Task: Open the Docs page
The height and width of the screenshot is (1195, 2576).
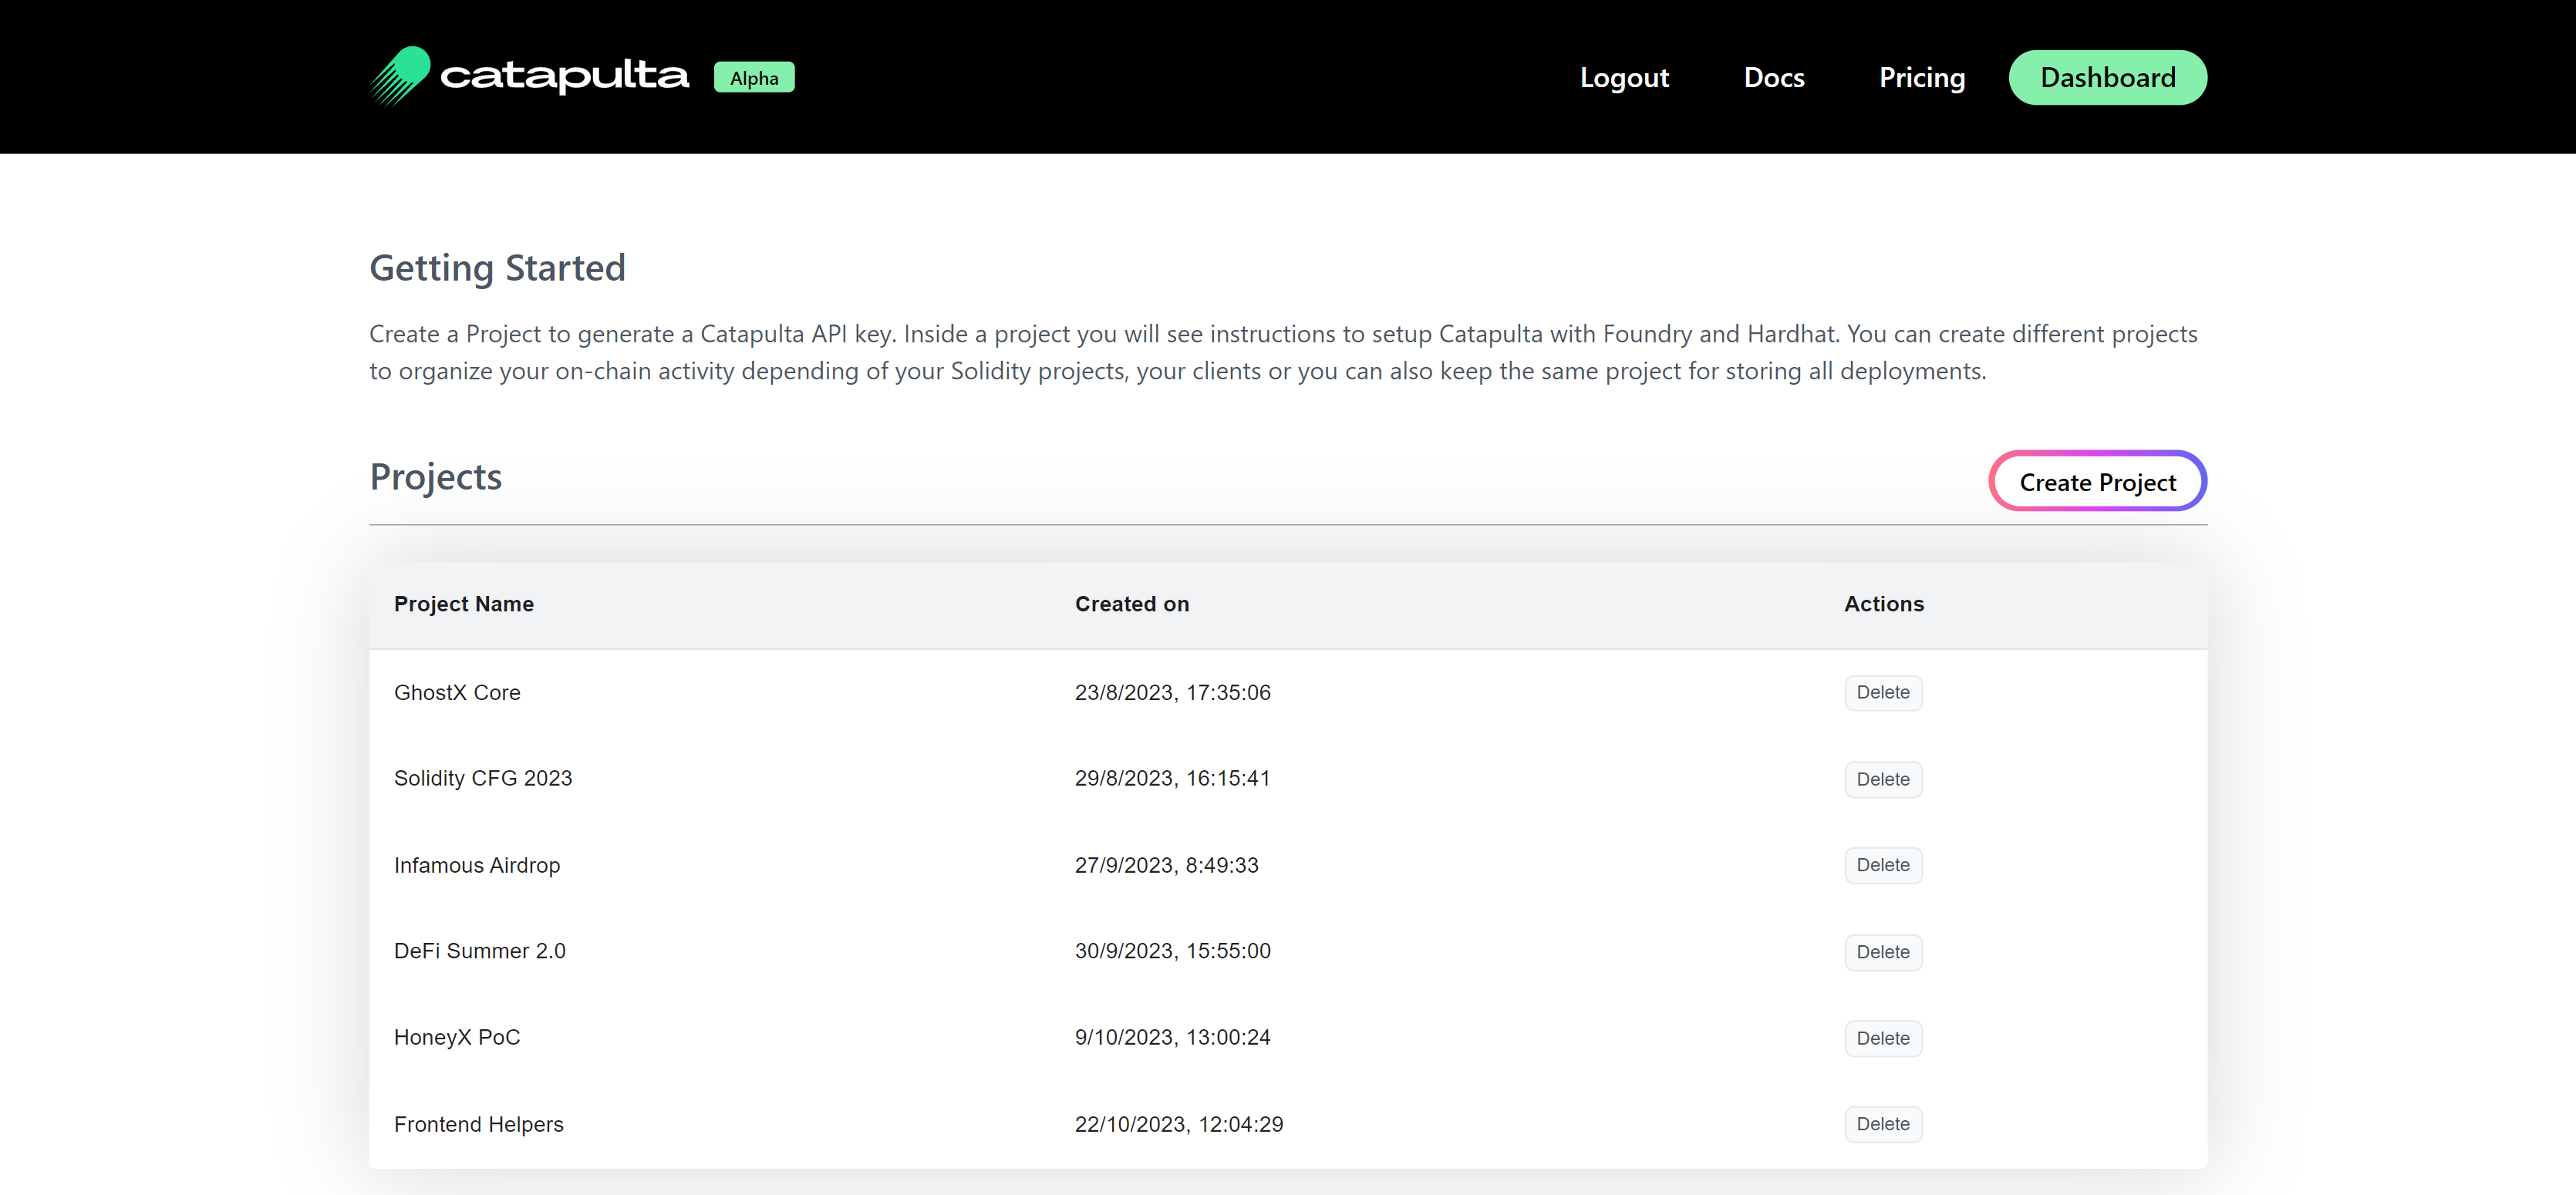Action: point(1774,77)
